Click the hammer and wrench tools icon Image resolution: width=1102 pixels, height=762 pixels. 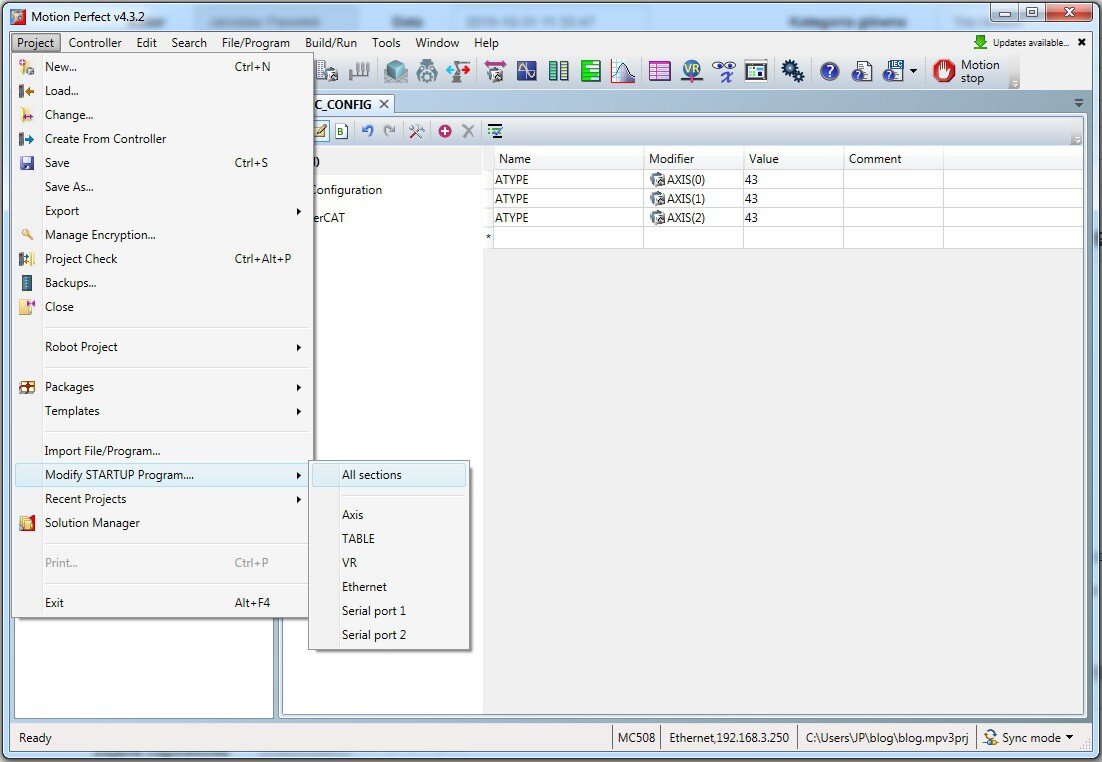click(x=416, y=131)
